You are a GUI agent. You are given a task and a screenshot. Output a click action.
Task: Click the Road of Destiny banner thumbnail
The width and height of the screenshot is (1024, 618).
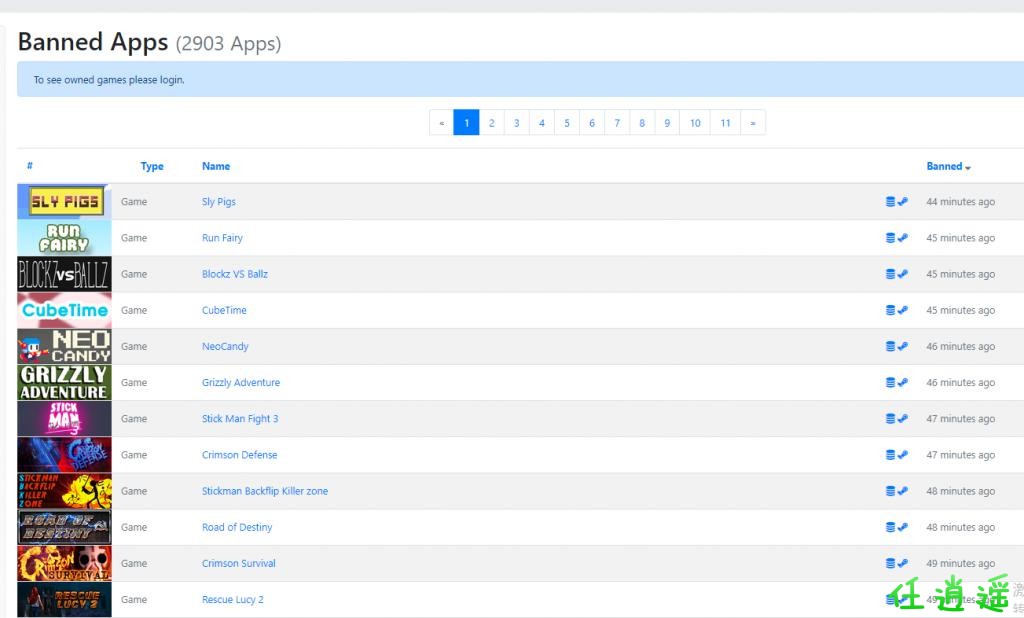(64, 527)
